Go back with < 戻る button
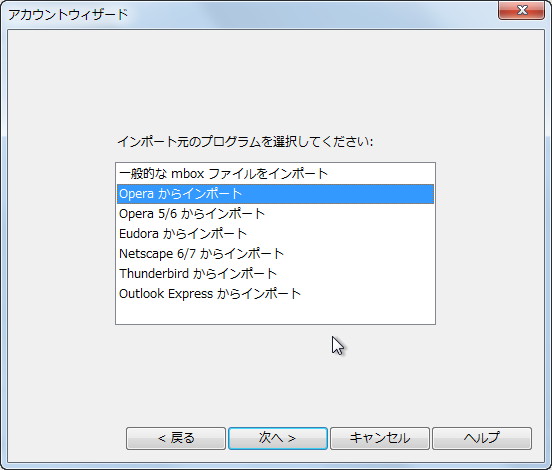The width and height of the screenshot is (552, 470). pyautogui.click(x=176, y=438)
